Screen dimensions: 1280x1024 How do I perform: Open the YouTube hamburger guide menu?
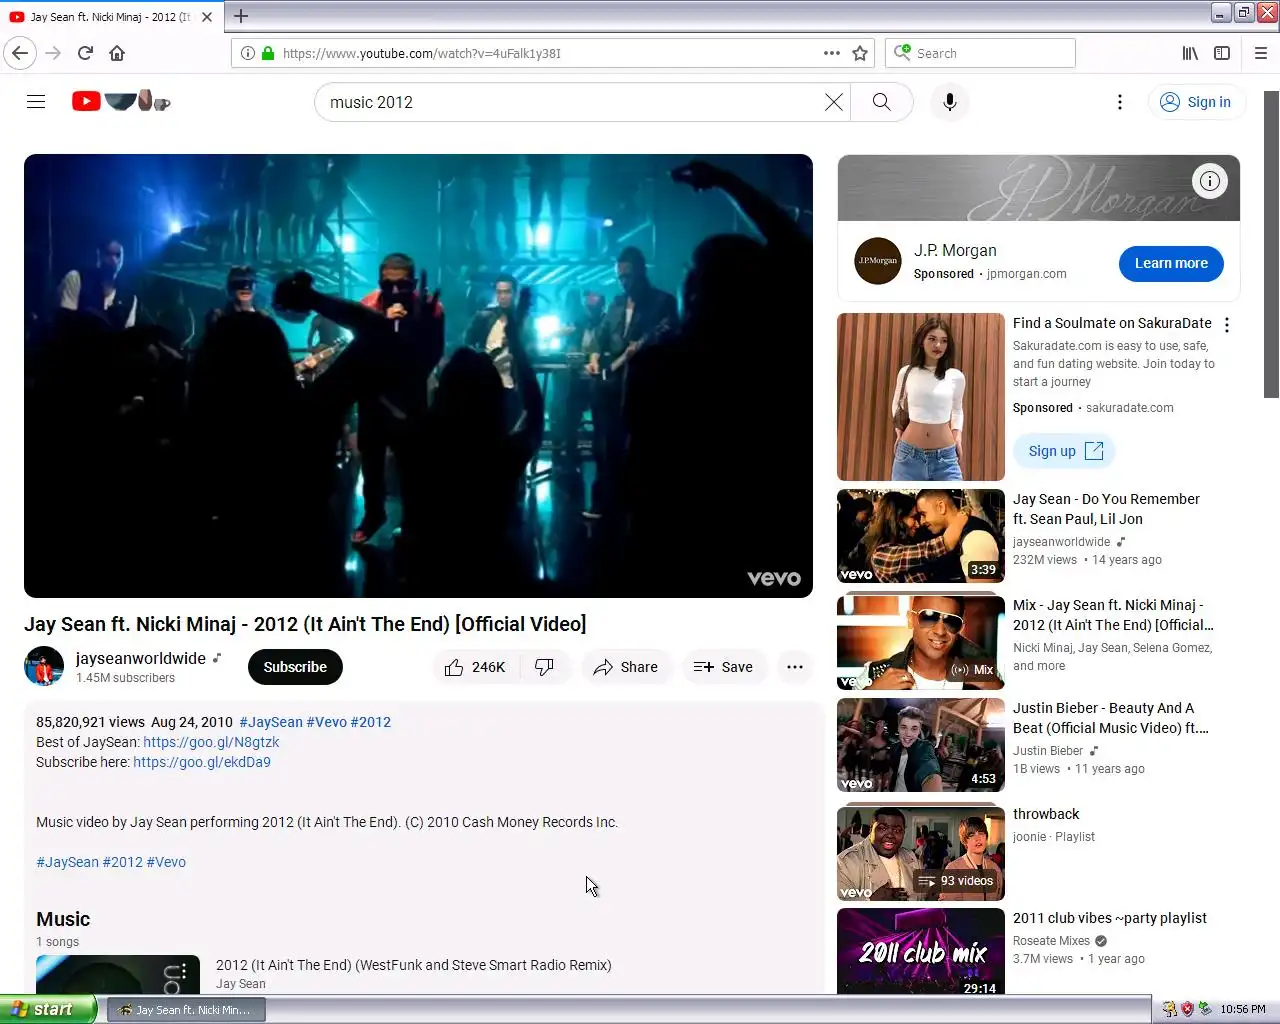click(36, 102)
